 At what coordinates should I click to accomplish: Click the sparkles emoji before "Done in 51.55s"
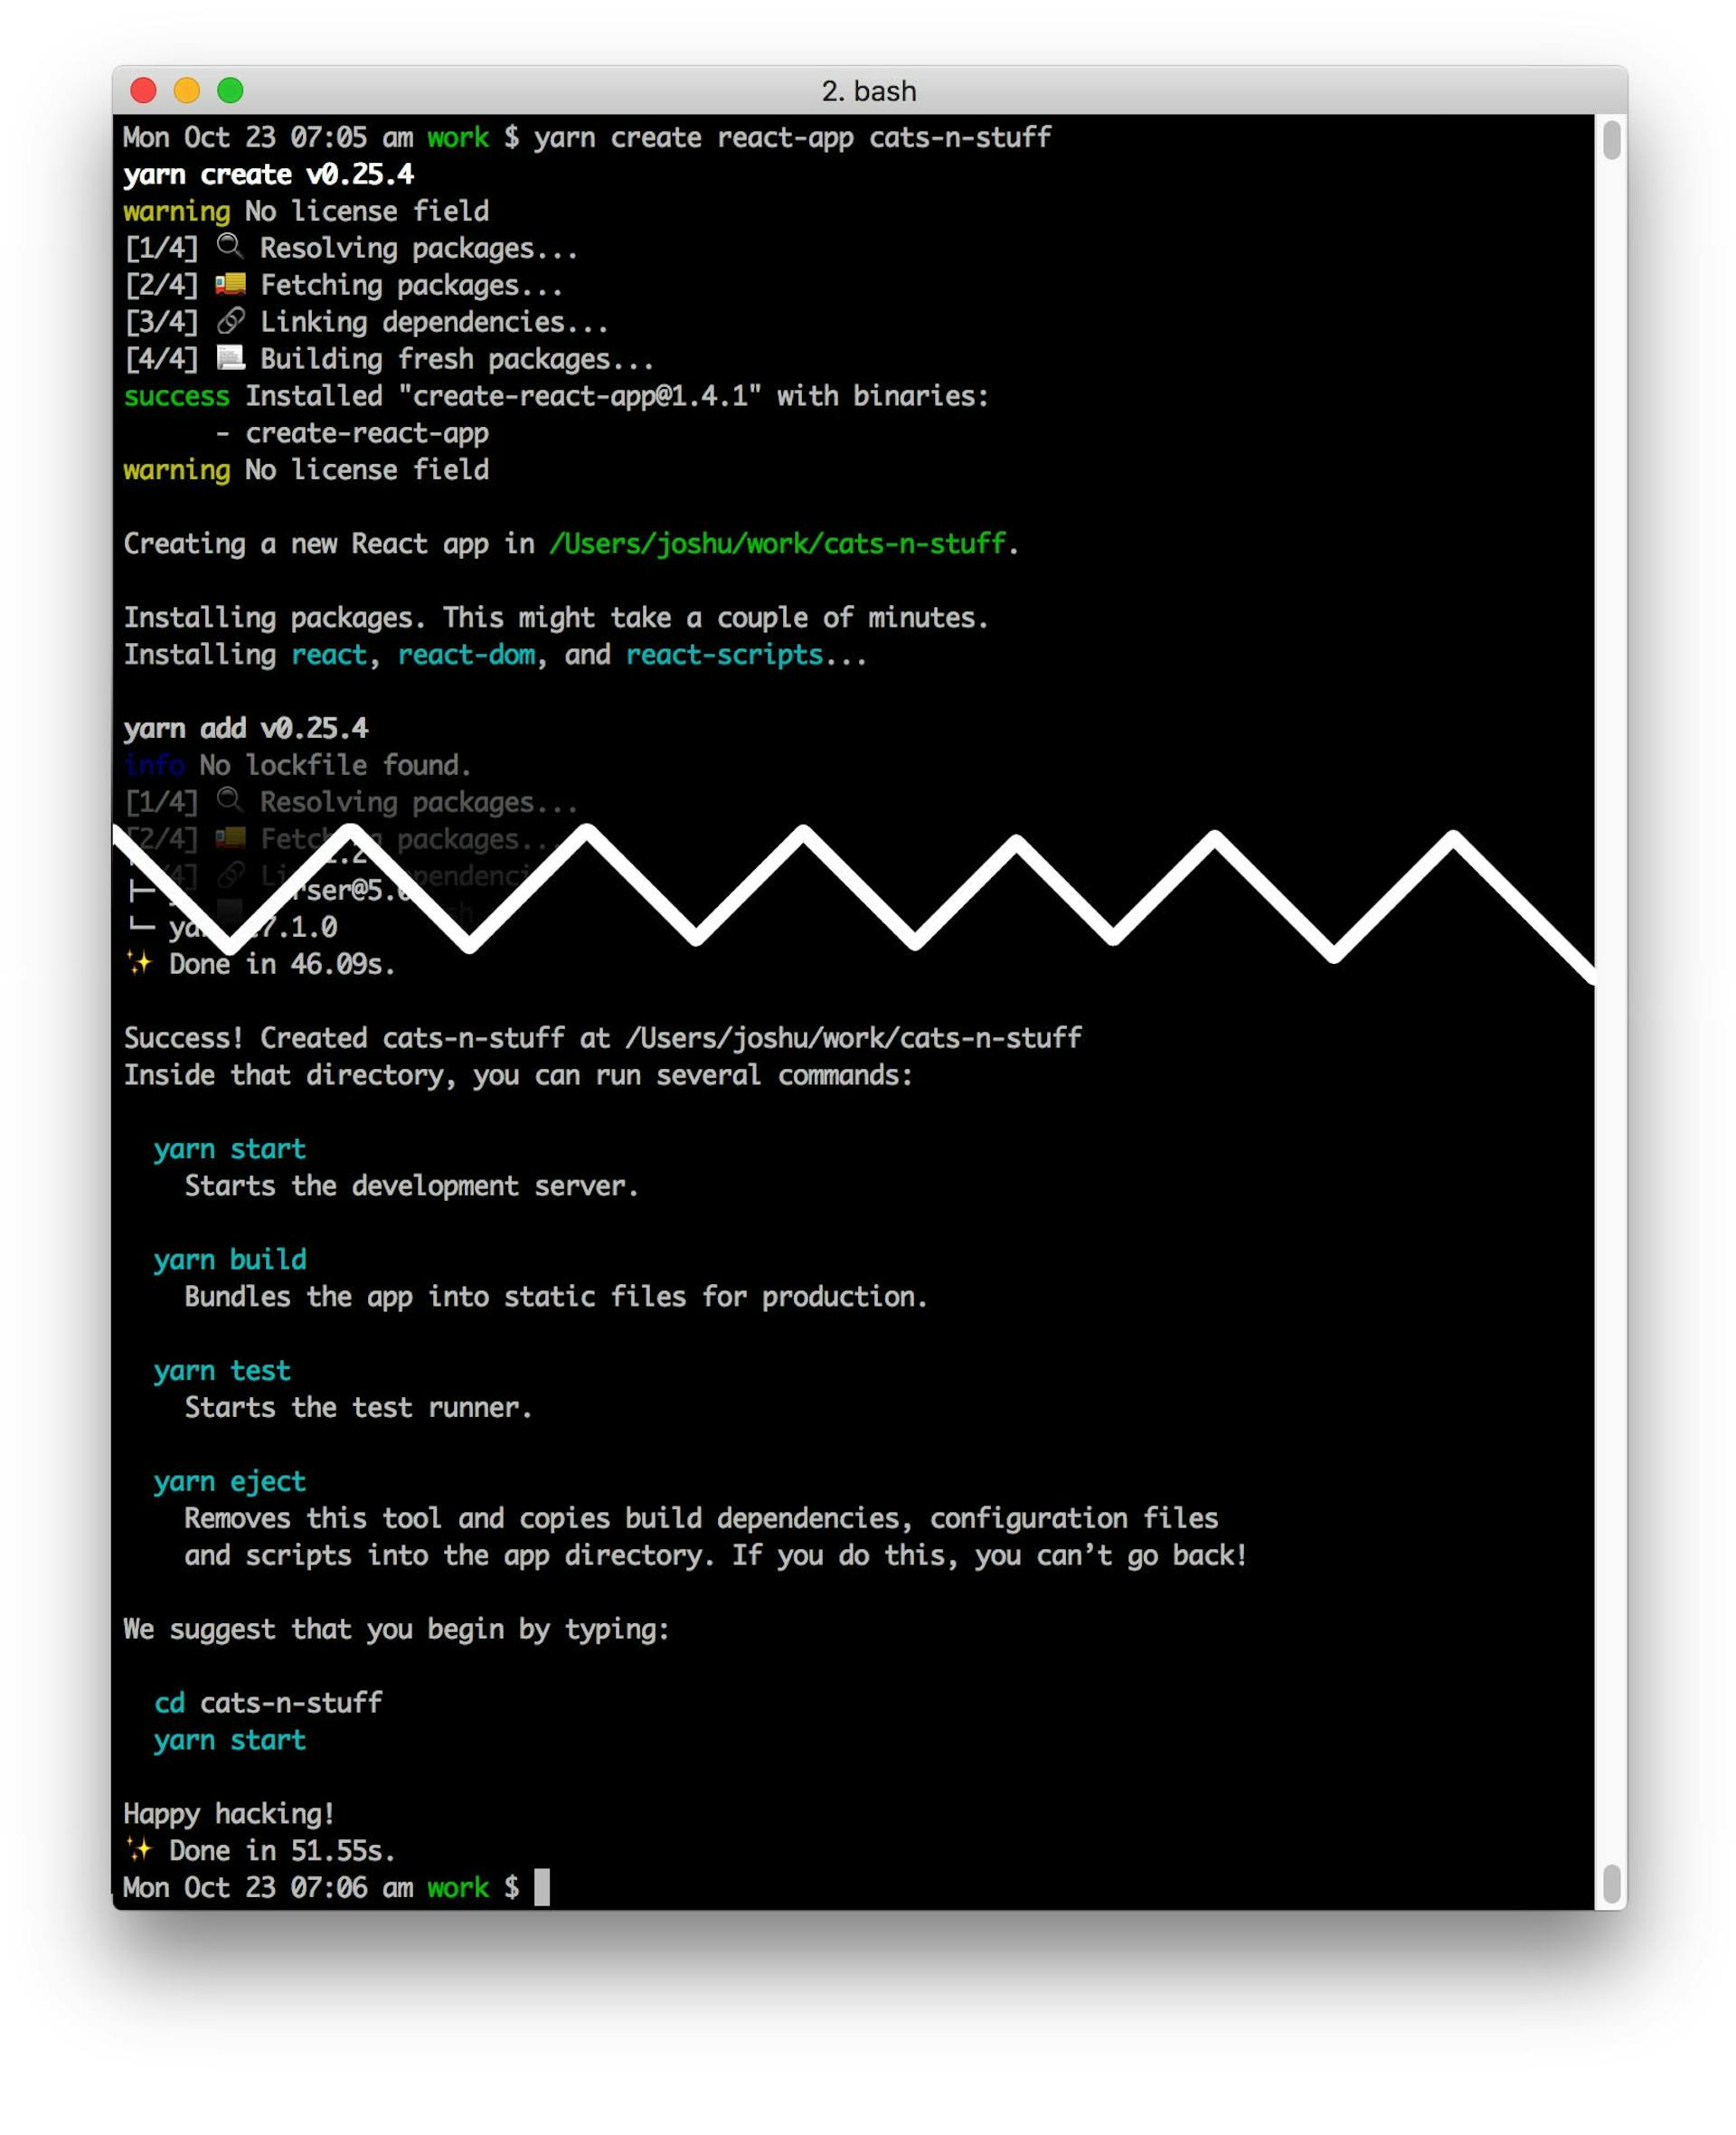tap(139, 1849)
